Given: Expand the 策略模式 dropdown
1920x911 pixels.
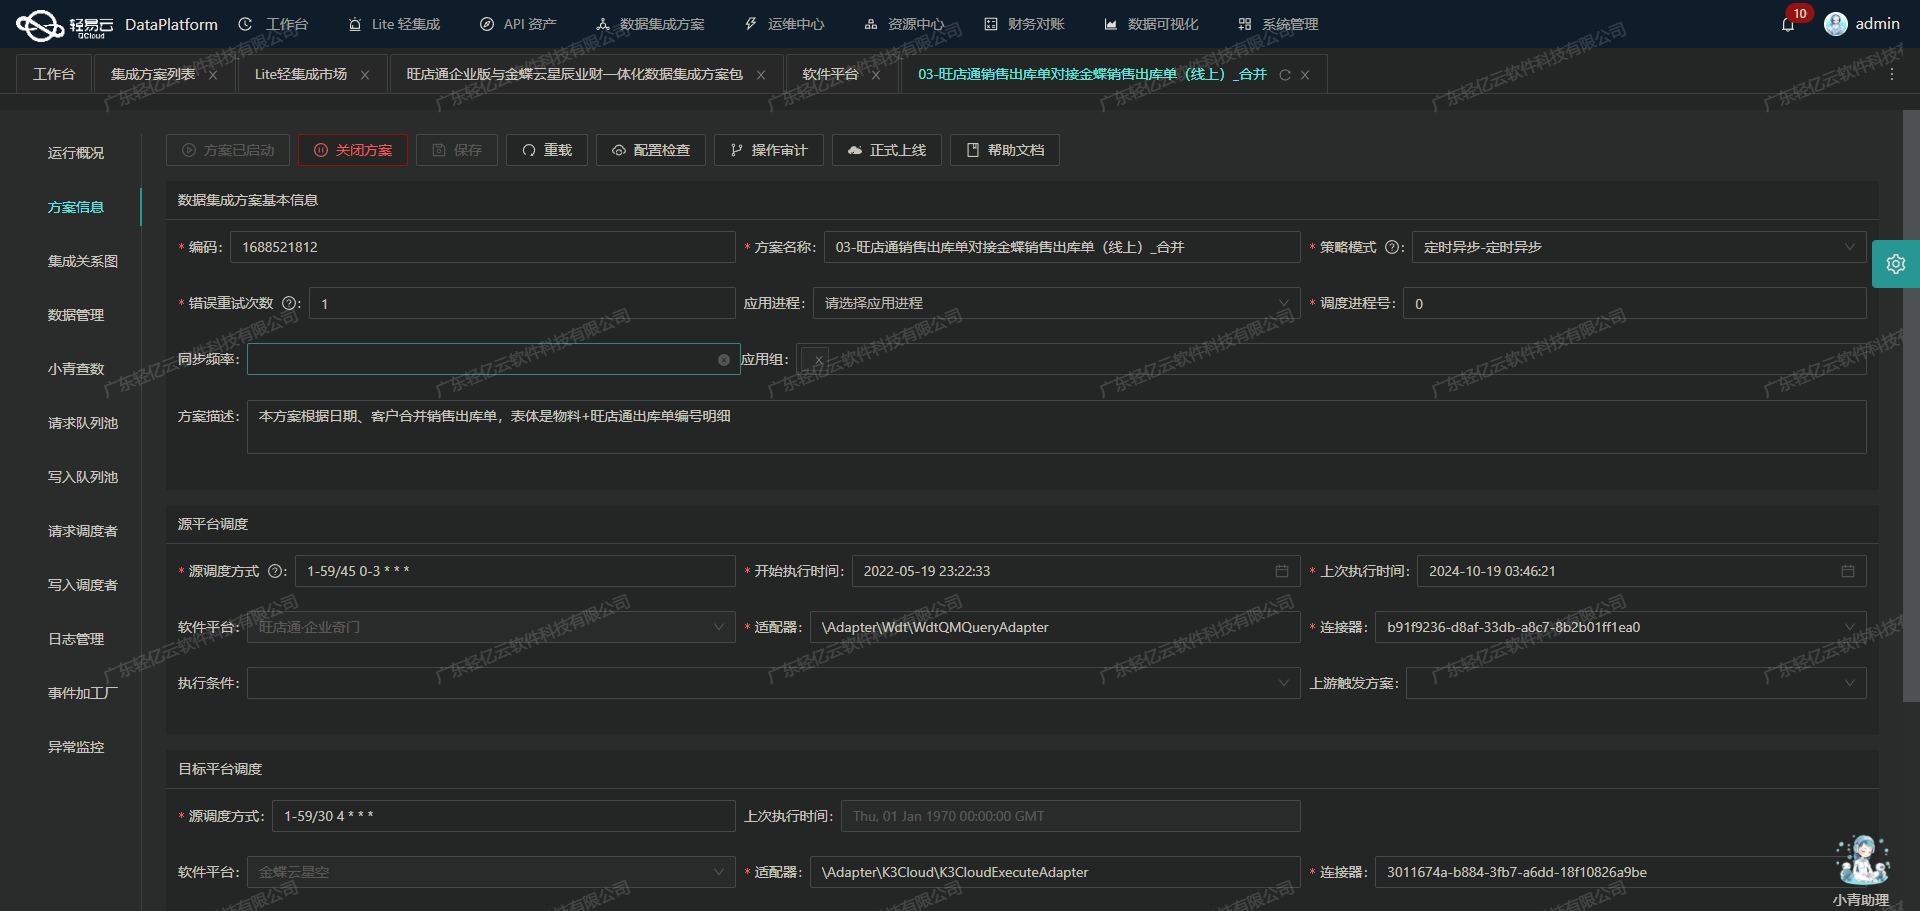Looking at the screenshot, I should (1639, 247).
